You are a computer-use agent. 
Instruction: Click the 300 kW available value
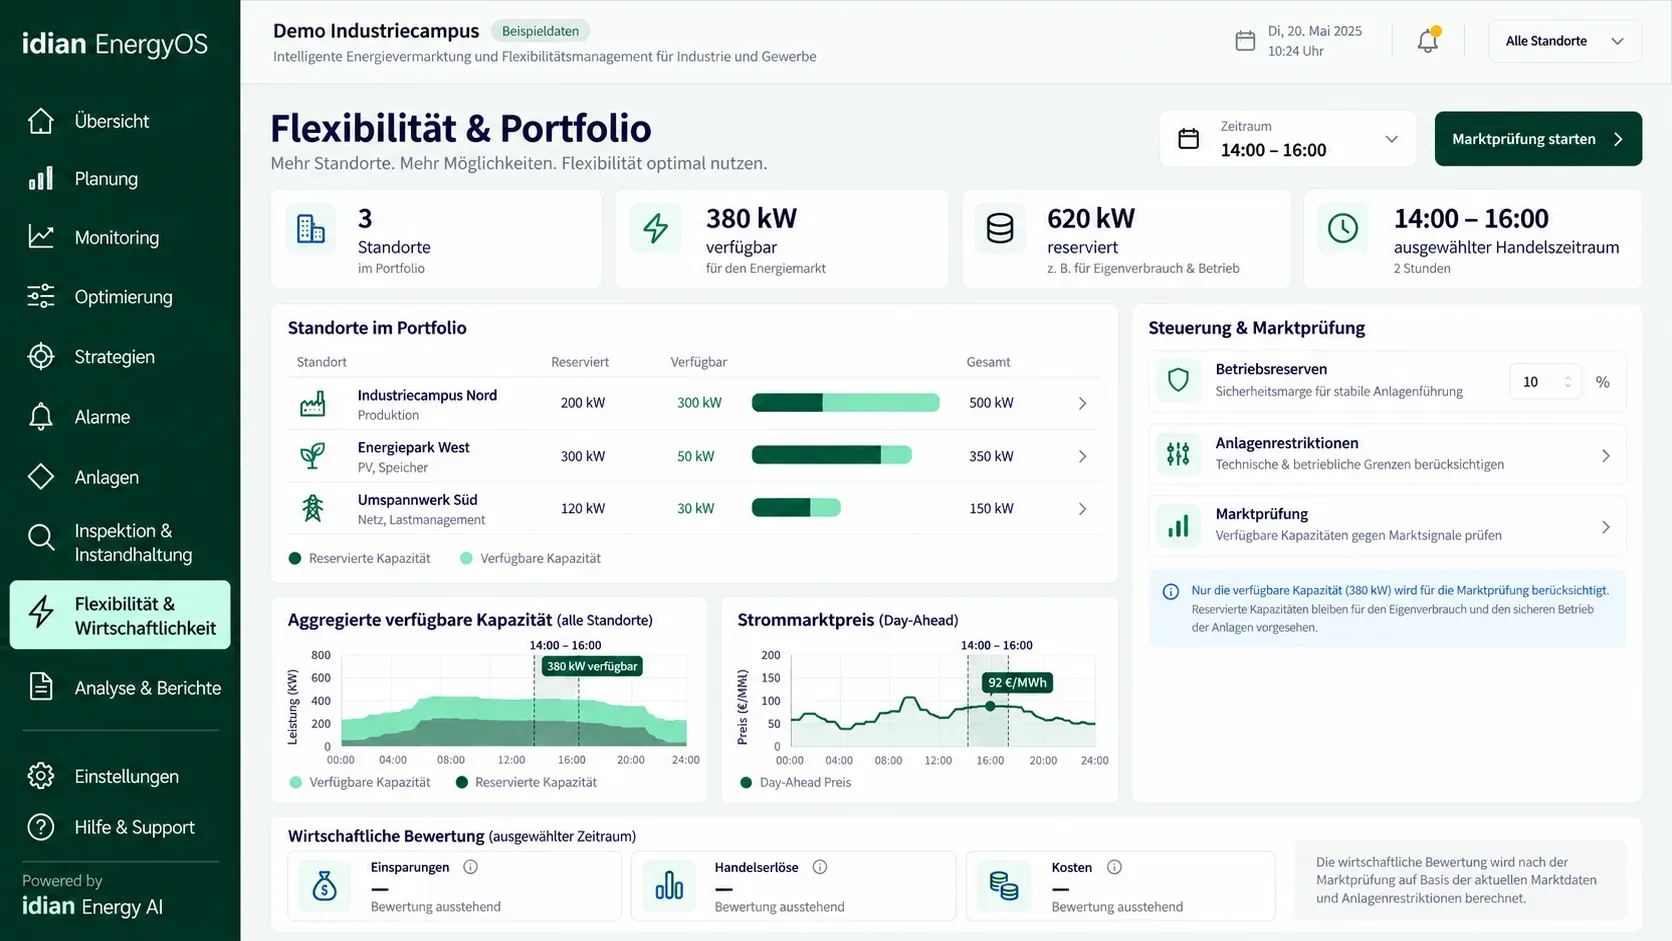coord(699,403)
